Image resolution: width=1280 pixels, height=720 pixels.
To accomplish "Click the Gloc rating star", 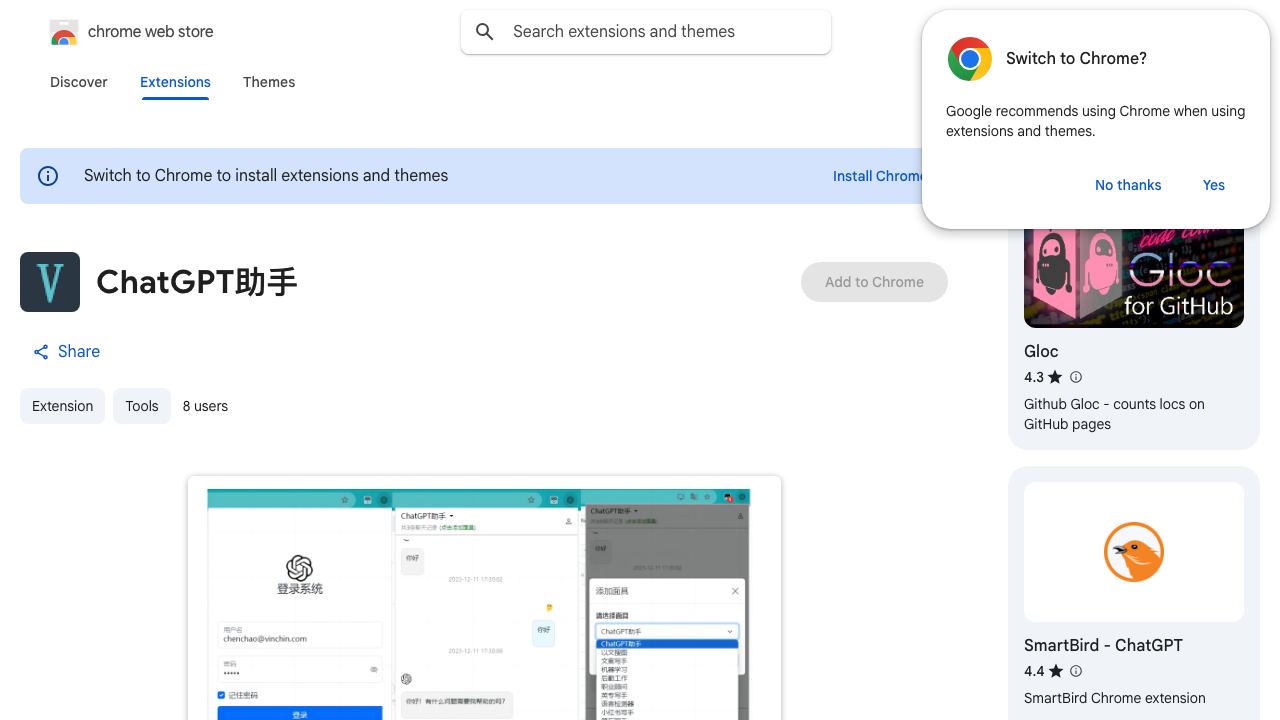I will point(1055,377).
